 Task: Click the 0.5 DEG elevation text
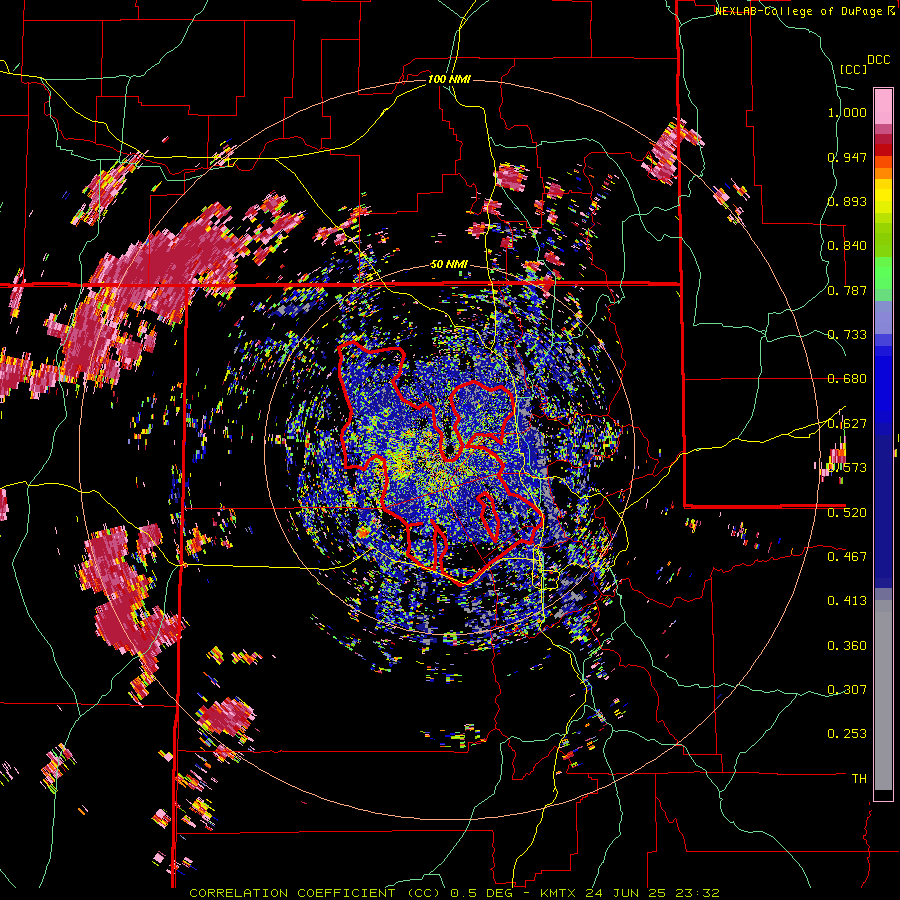[480, 893]
